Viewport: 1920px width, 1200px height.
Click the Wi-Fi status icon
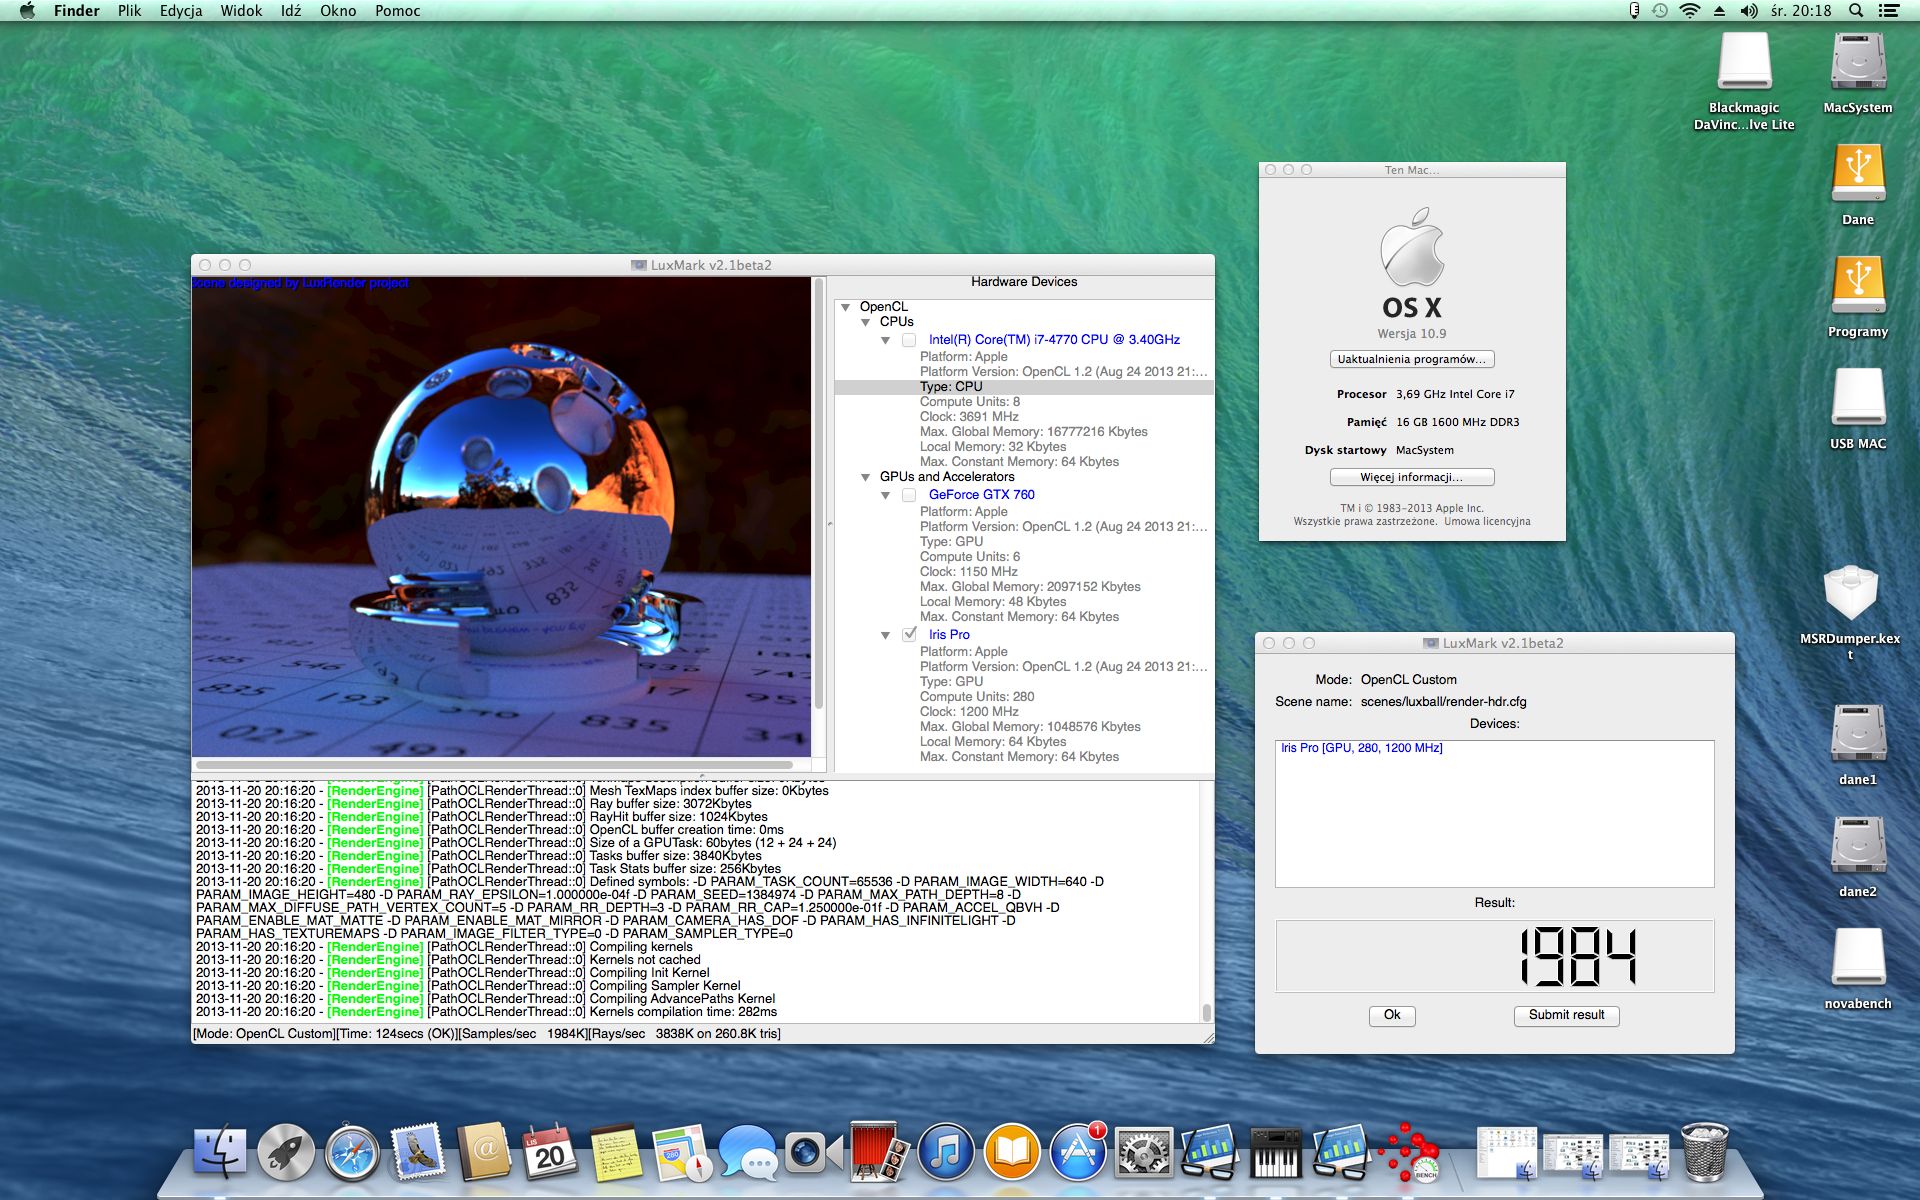[x=1690, y=11]
